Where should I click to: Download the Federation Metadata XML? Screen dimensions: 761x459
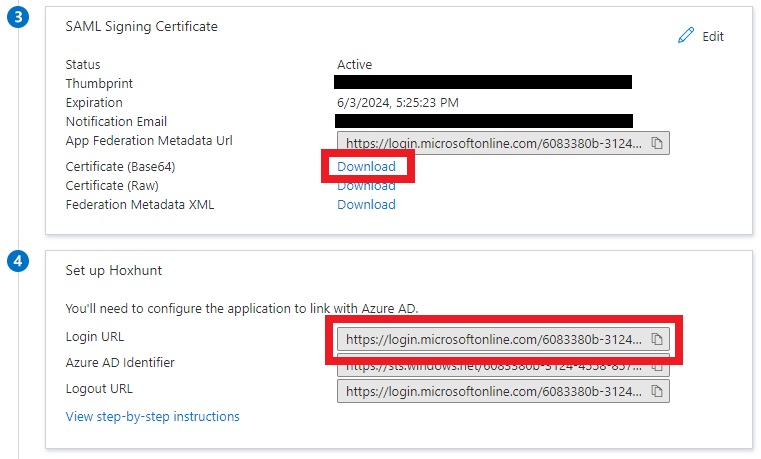click(366, 205)
